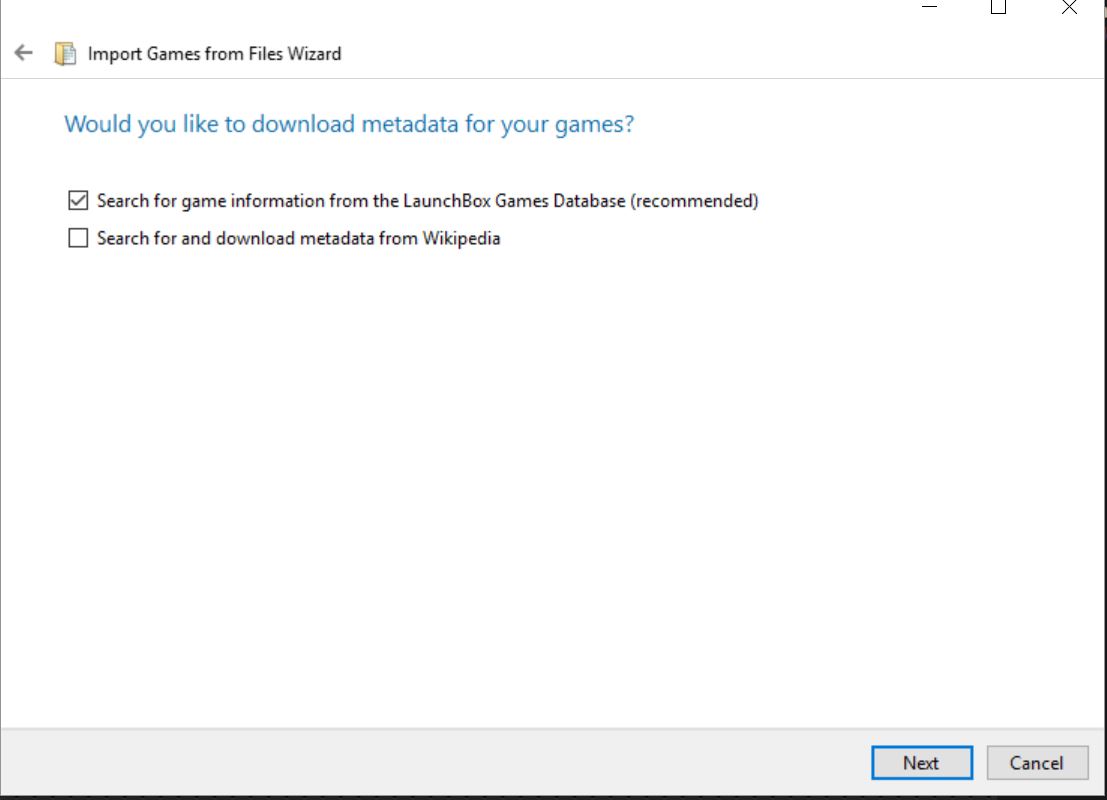Enable the Wikipedia metadata checkbox
Viewport: 1107px width, 800px height.
coord(78,239)
